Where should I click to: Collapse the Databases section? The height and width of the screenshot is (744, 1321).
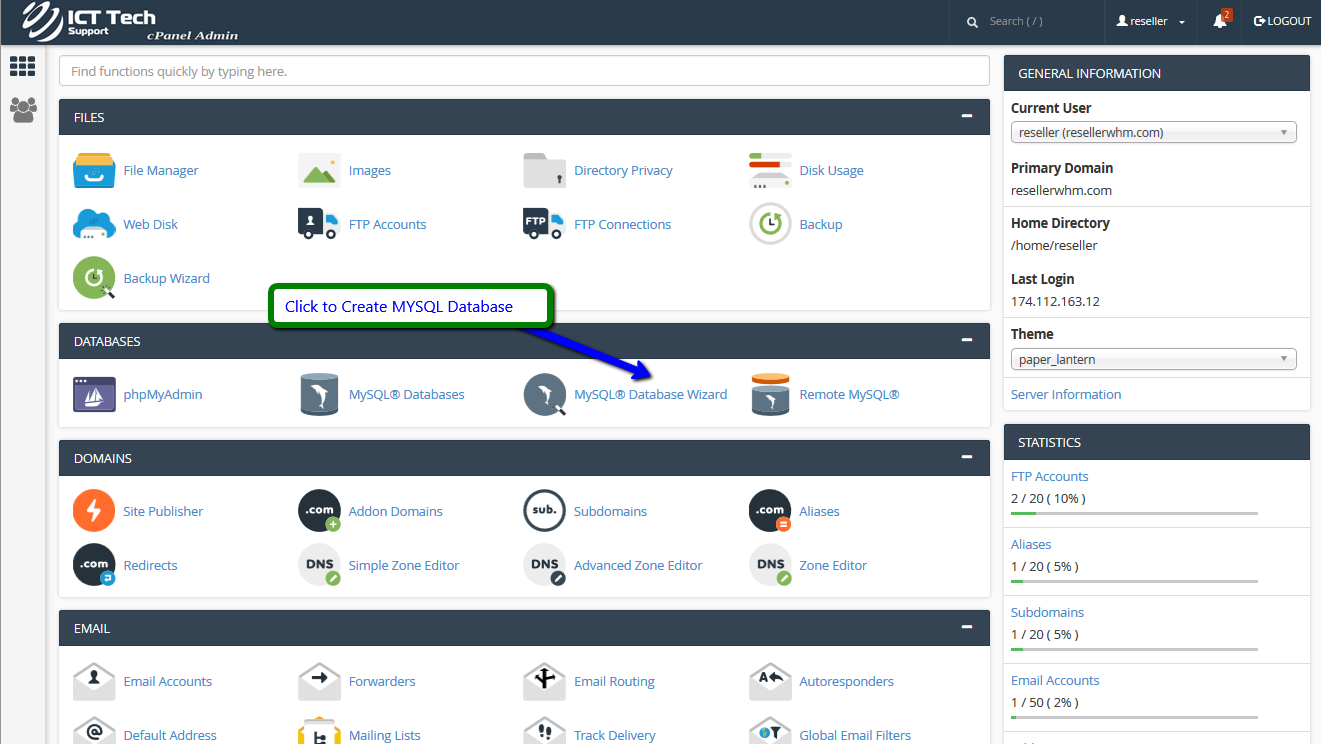point(966,340)
